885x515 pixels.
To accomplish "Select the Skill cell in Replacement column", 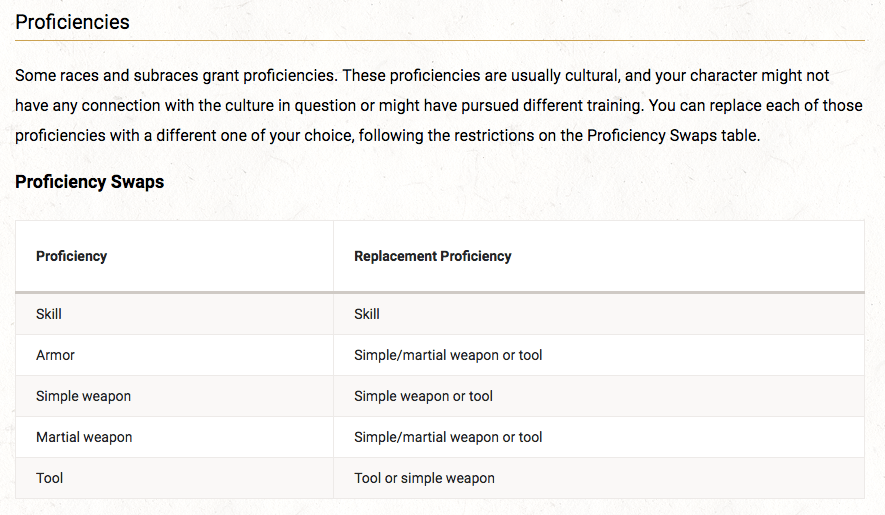I will click(367, 314).
